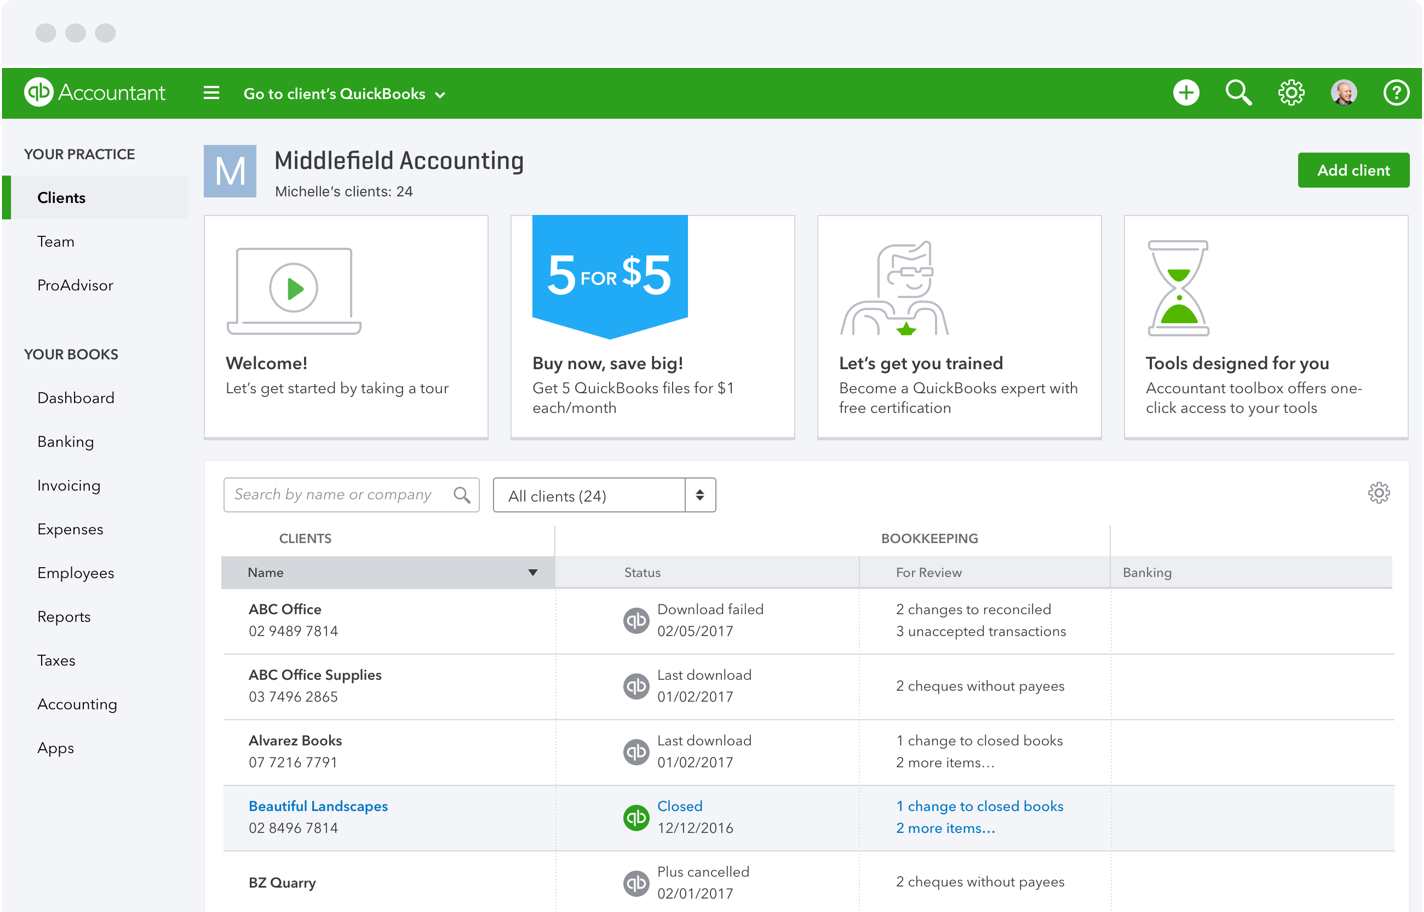Select Banking in the left sidebar
The width and height of the screenshot is (1424, 912).
pyautogui.click(x=66, y=442)
